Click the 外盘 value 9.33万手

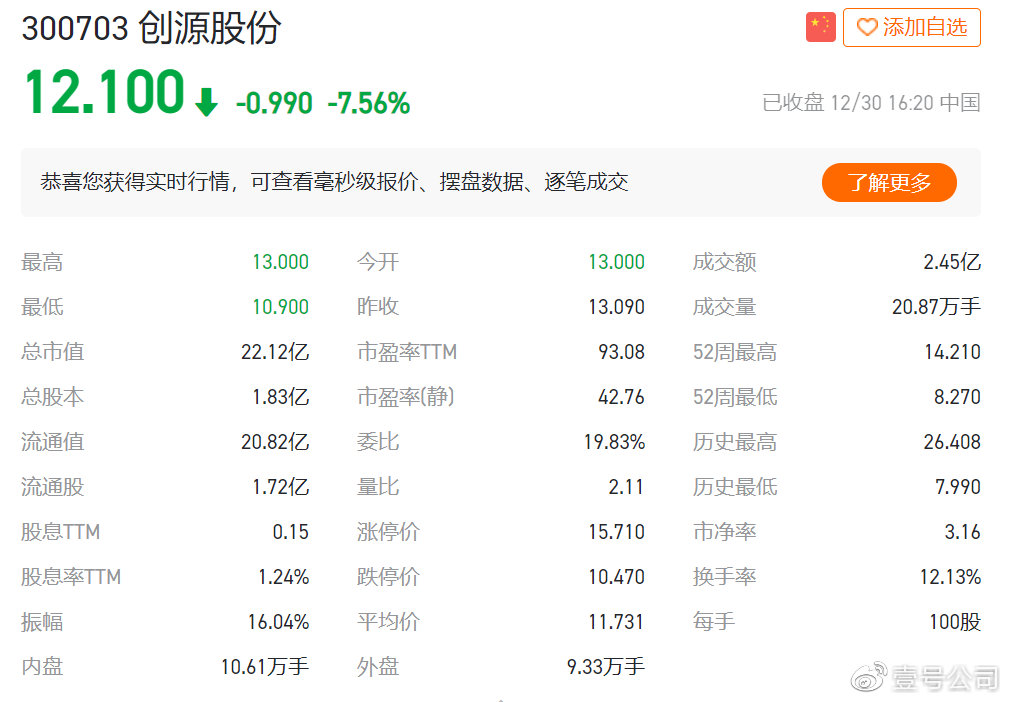pos(606,667)
